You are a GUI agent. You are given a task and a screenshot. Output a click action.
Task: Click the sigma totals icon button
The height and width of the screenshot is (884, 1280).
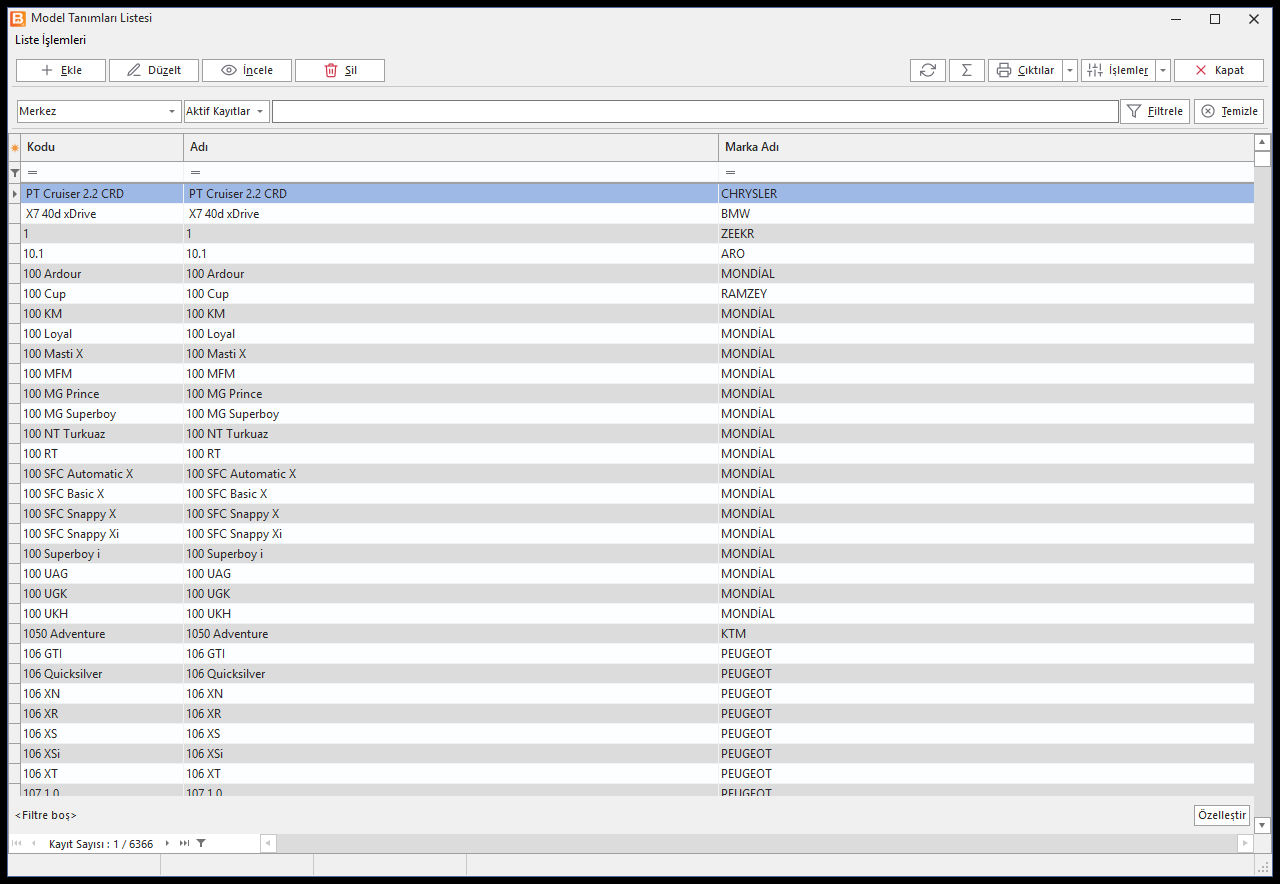pyautogui.click(x=967, y=70)
